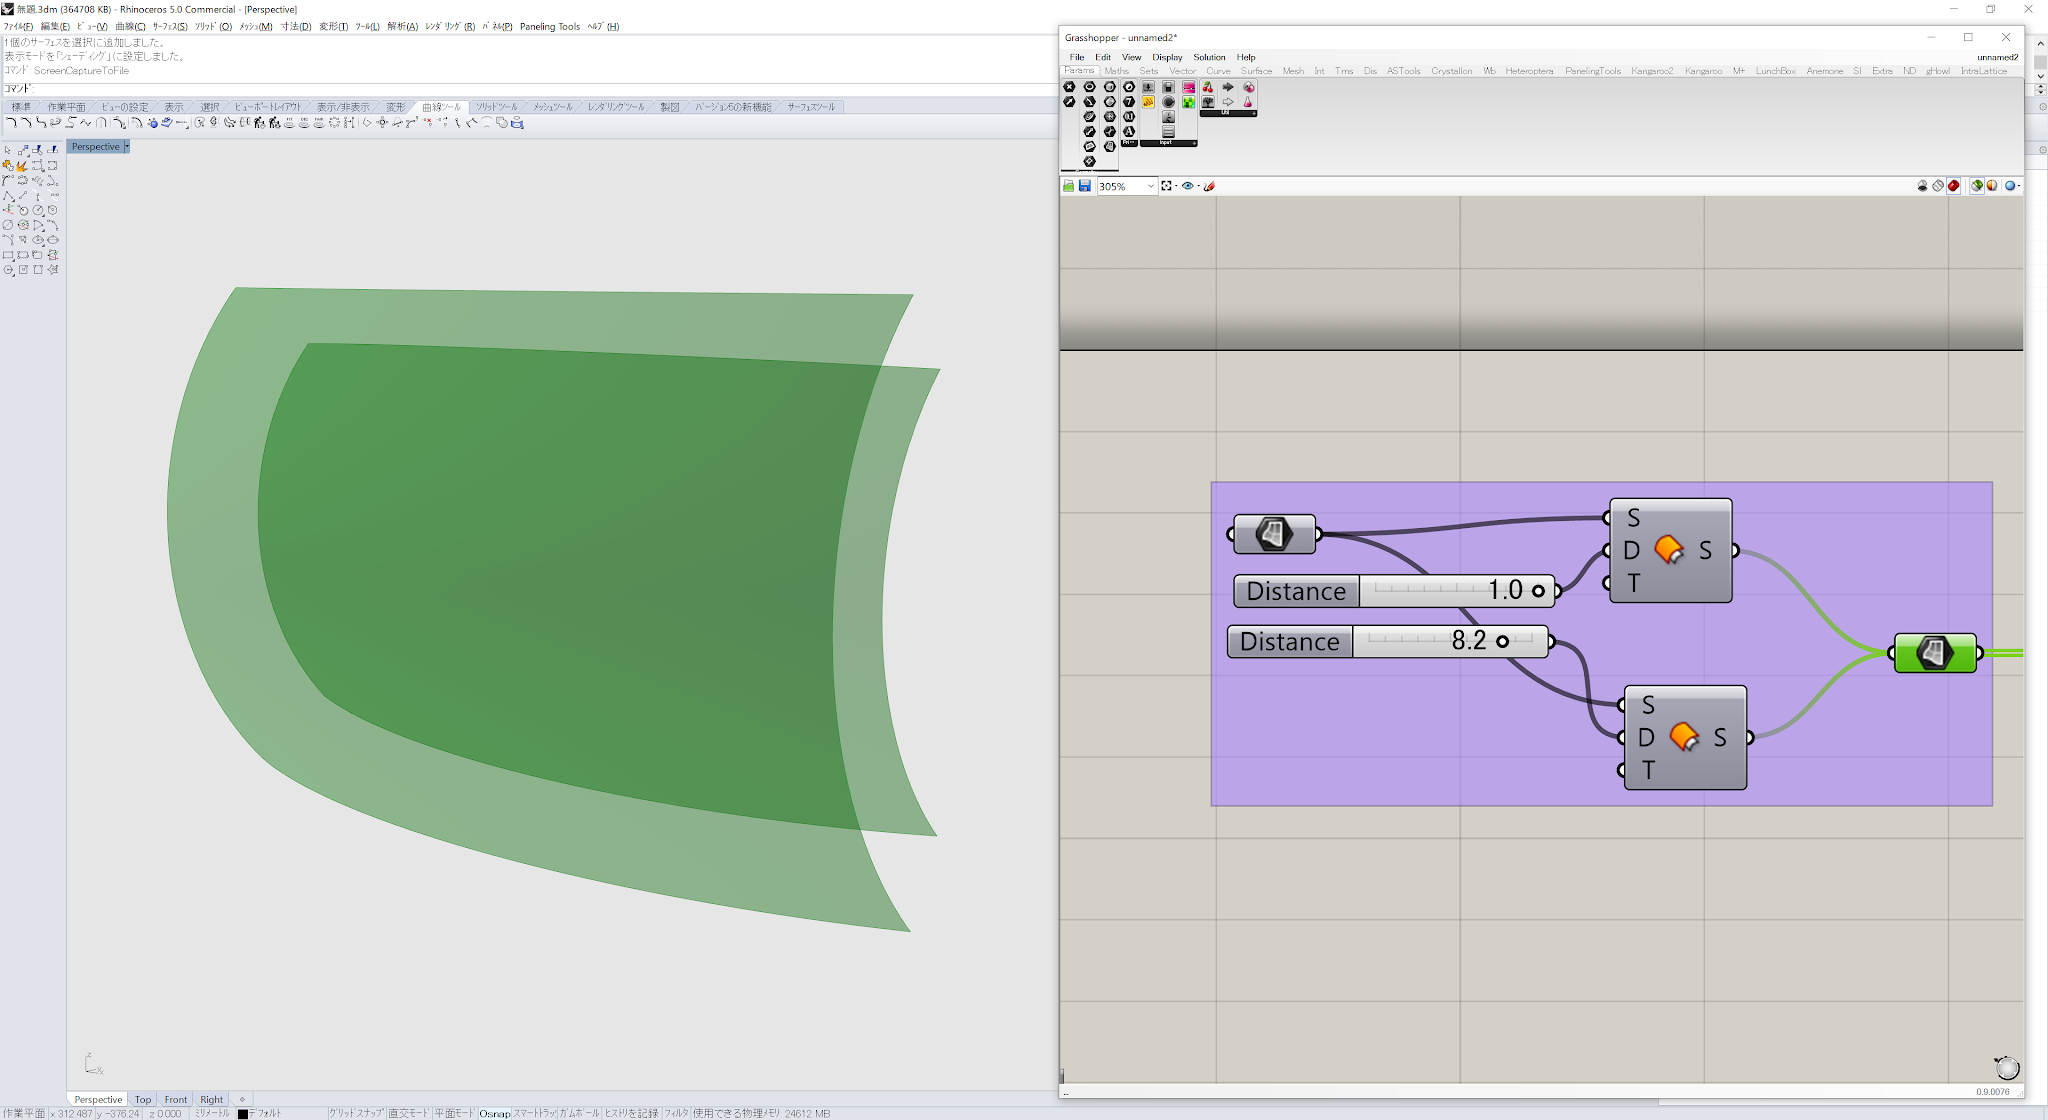2048x1120 pixels.
Task: Open the 305% zoom level dropdown
Action: (1150, 186)
